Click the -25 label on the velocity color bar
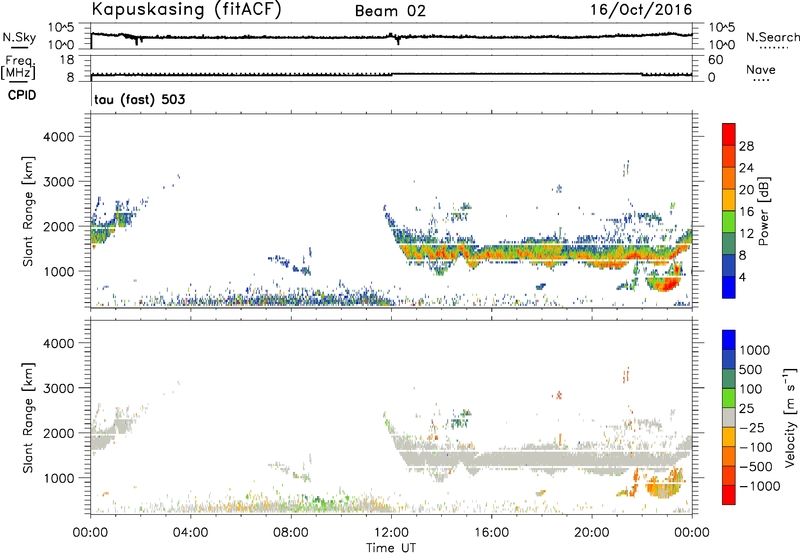The height and width of the screenshot is (554, 800). pyautogui.click(x=752, y=427)
